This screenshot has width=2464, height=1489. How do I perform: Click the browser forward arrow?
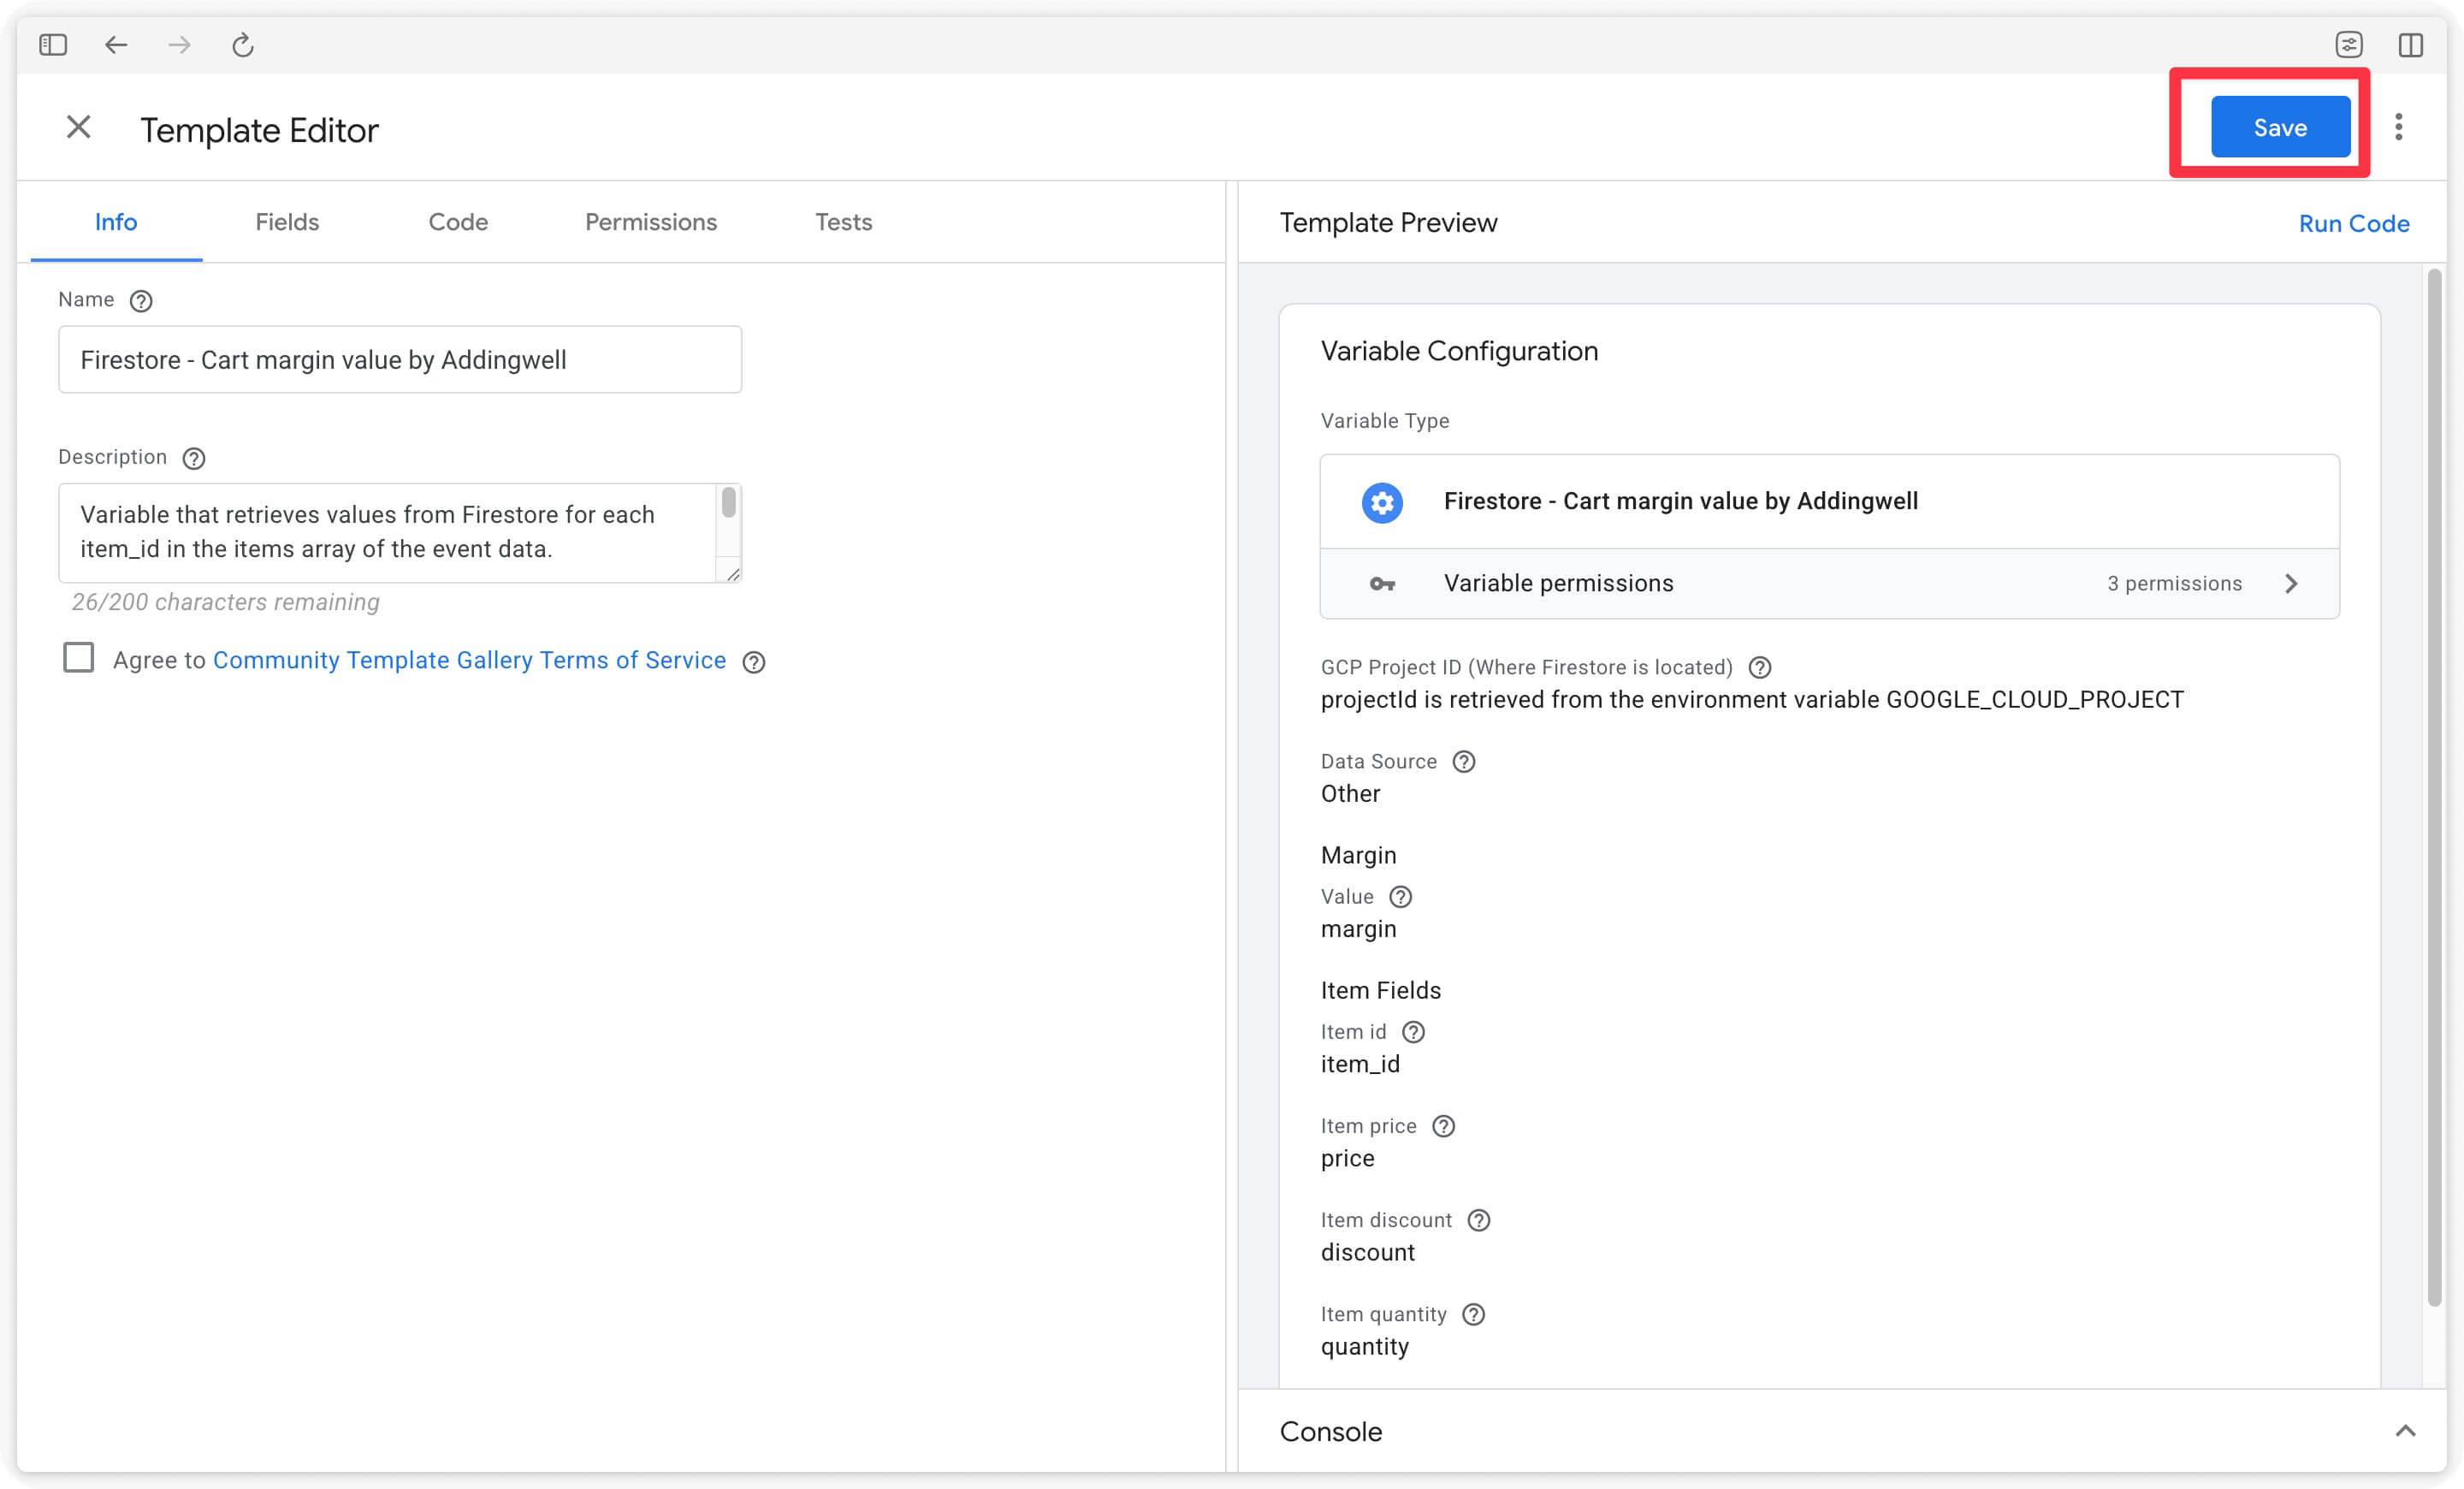[x=179, y=45]
